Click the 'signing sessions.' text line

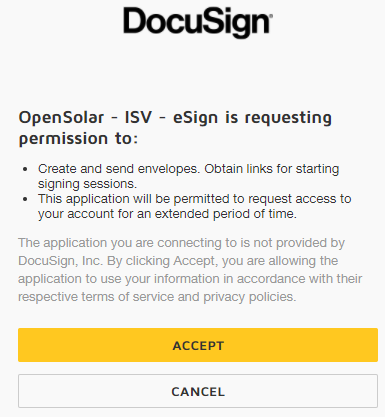pos(87,184)
